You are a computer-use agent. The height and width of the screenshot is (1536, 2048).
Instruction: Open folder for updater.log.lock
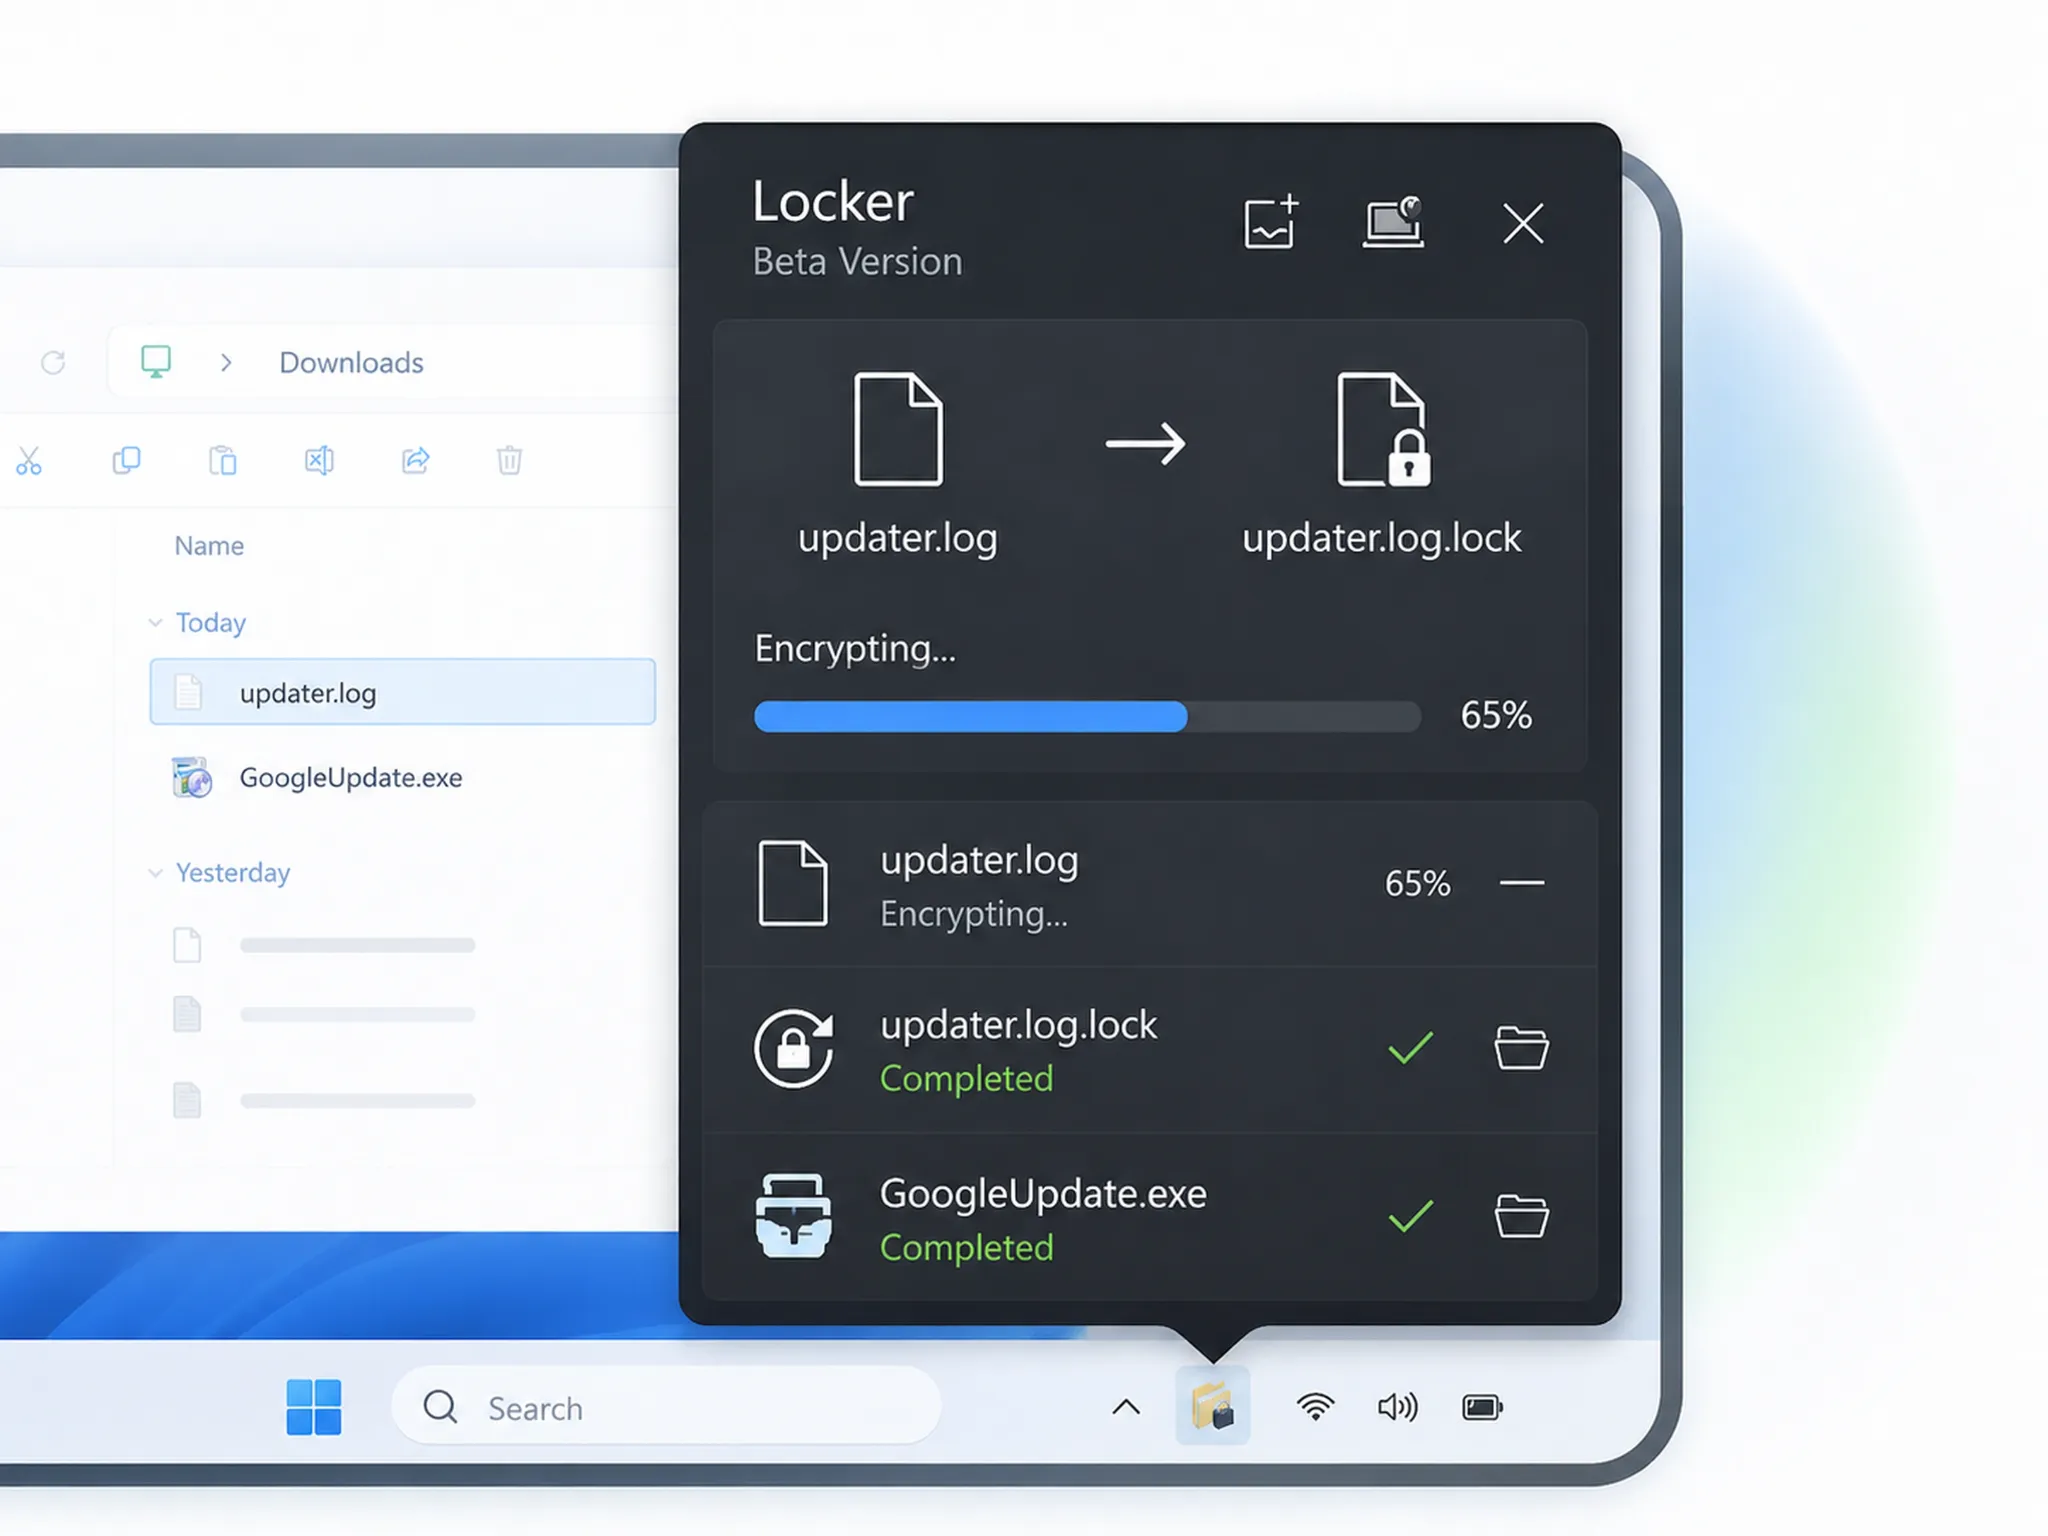(x=1521, y=1048)
